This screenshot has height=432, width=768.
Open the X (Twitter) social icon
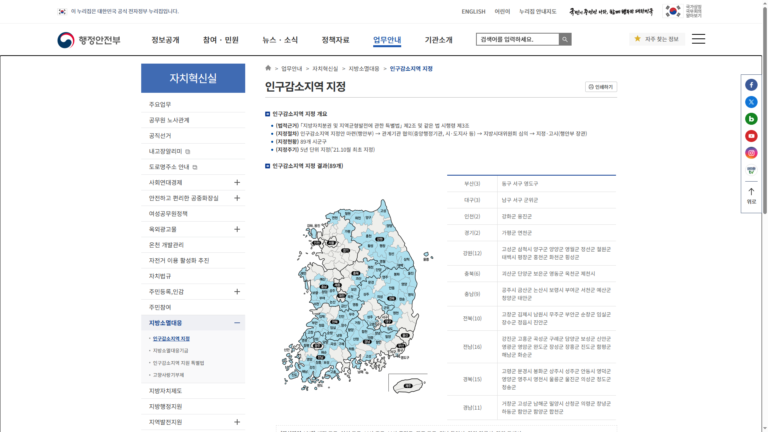751,102
